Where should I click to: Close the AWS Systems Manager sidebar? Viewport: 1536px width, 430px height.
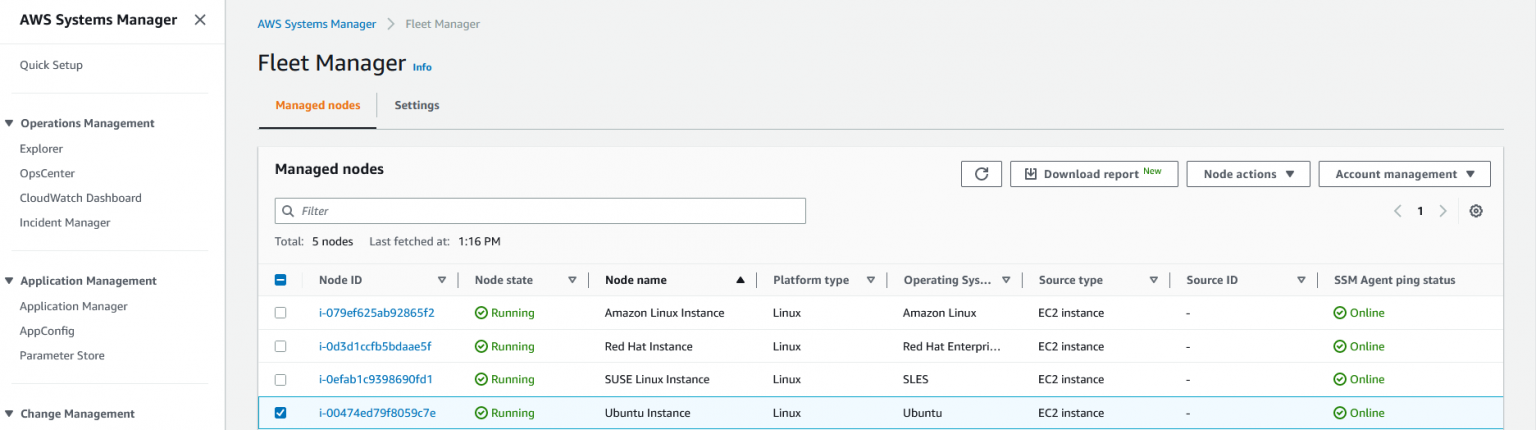coord(200,20)
